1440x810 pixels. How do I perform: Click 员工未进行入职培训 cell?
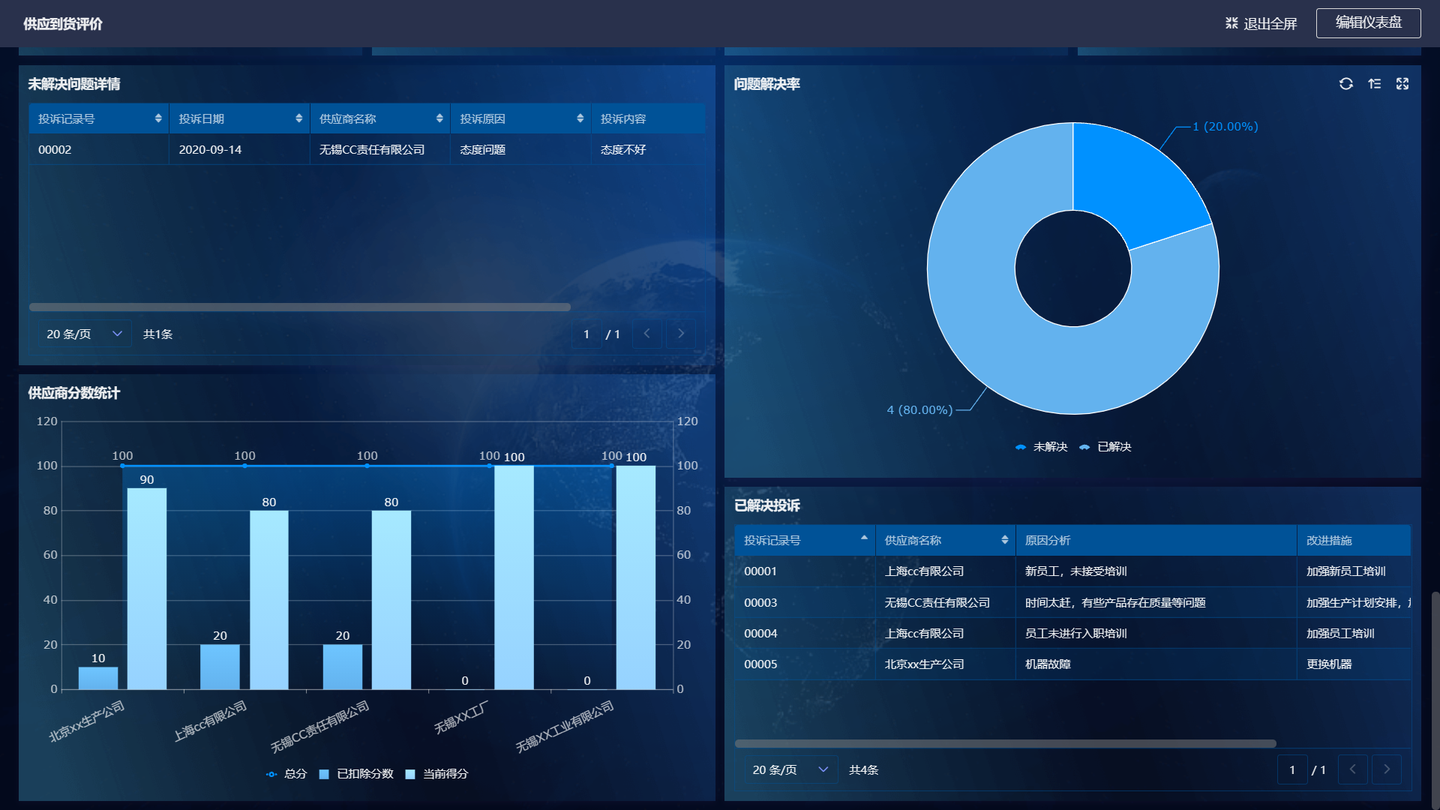coord(1076,633)
